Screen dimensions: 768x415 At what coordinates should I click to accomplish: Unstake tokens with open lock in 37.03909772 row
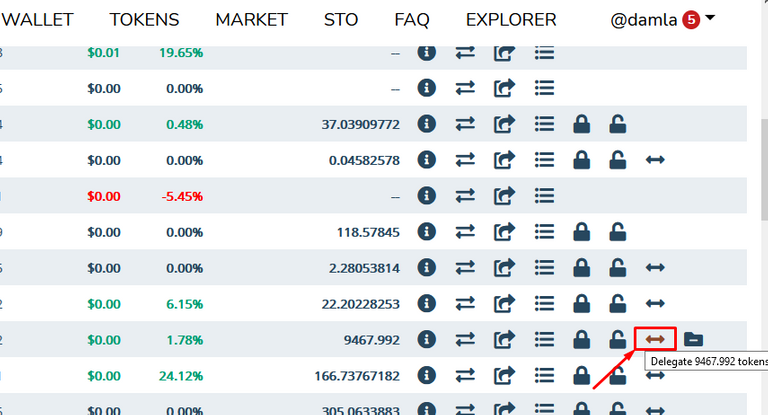point(618,124)
